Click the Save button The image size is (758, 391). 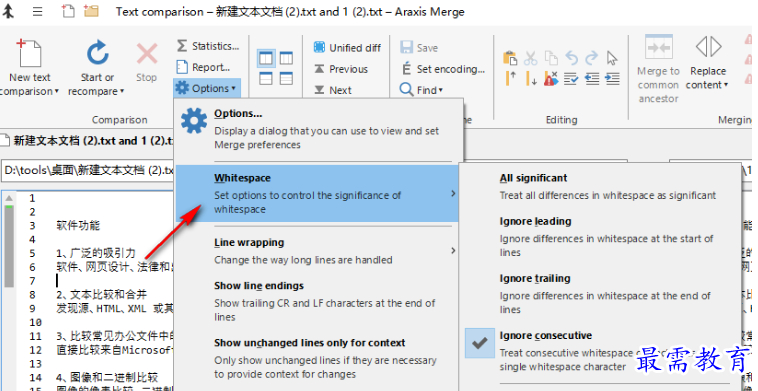coord(419,47)
